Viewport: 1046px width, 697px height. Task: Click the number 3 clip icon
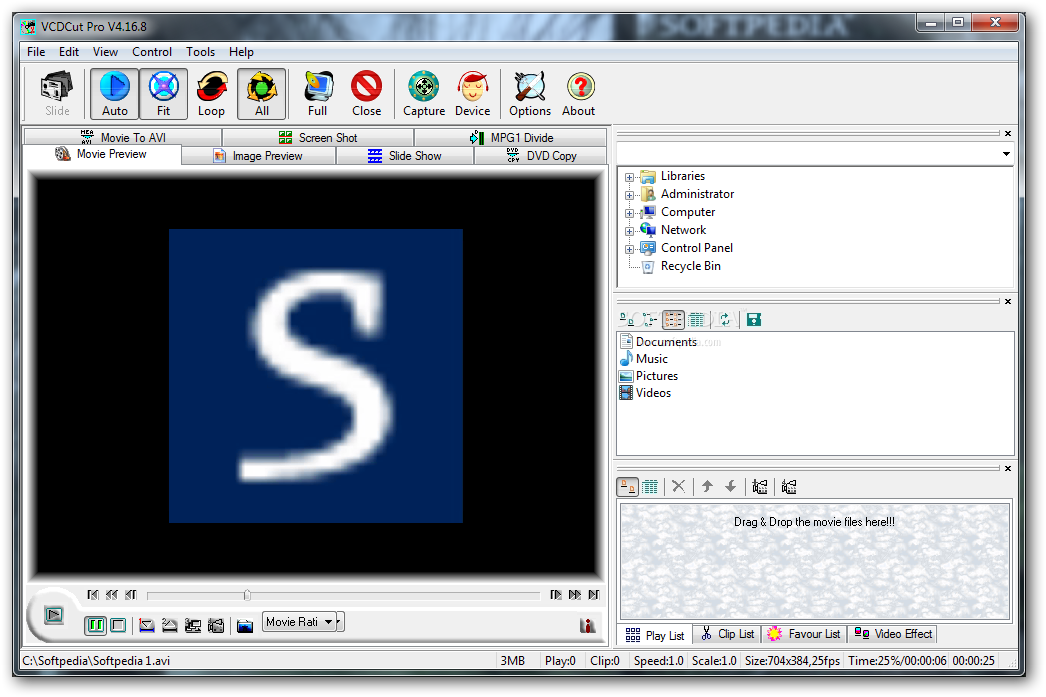193,626
